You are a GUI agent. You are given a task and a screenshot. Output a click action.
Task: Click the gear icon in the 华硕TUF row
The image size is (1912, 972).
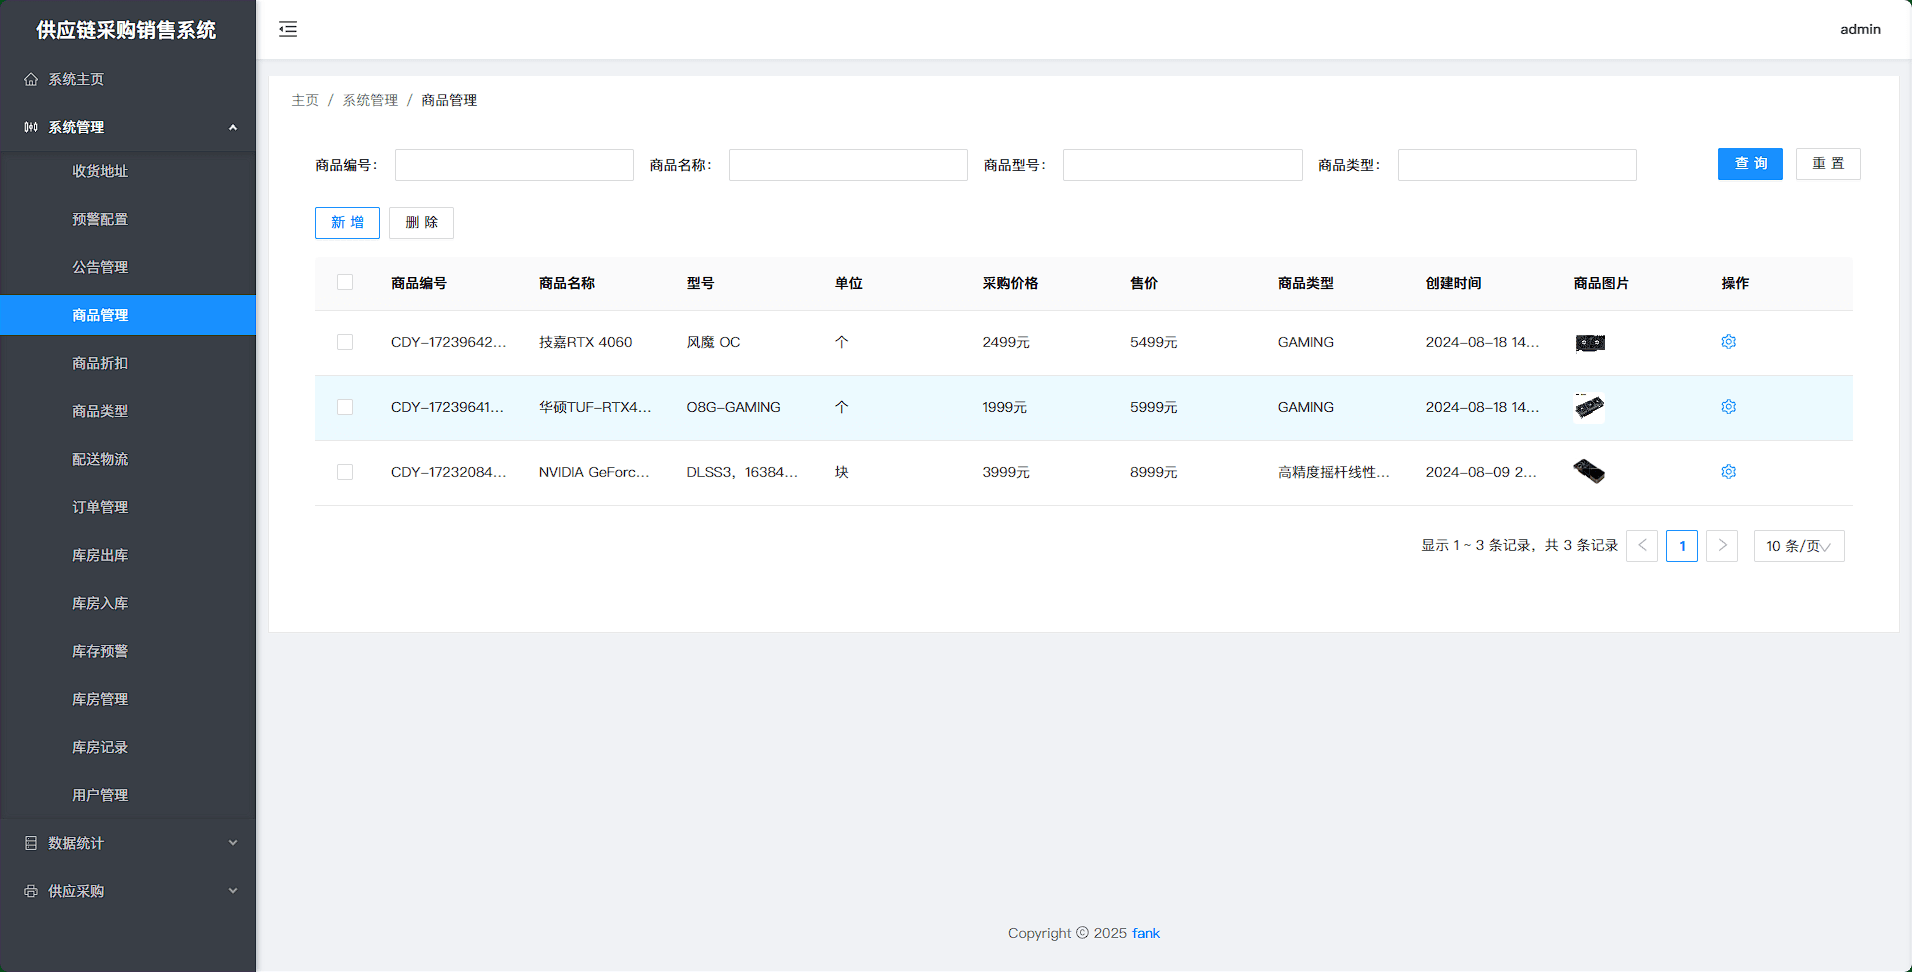pos(1728,407)
